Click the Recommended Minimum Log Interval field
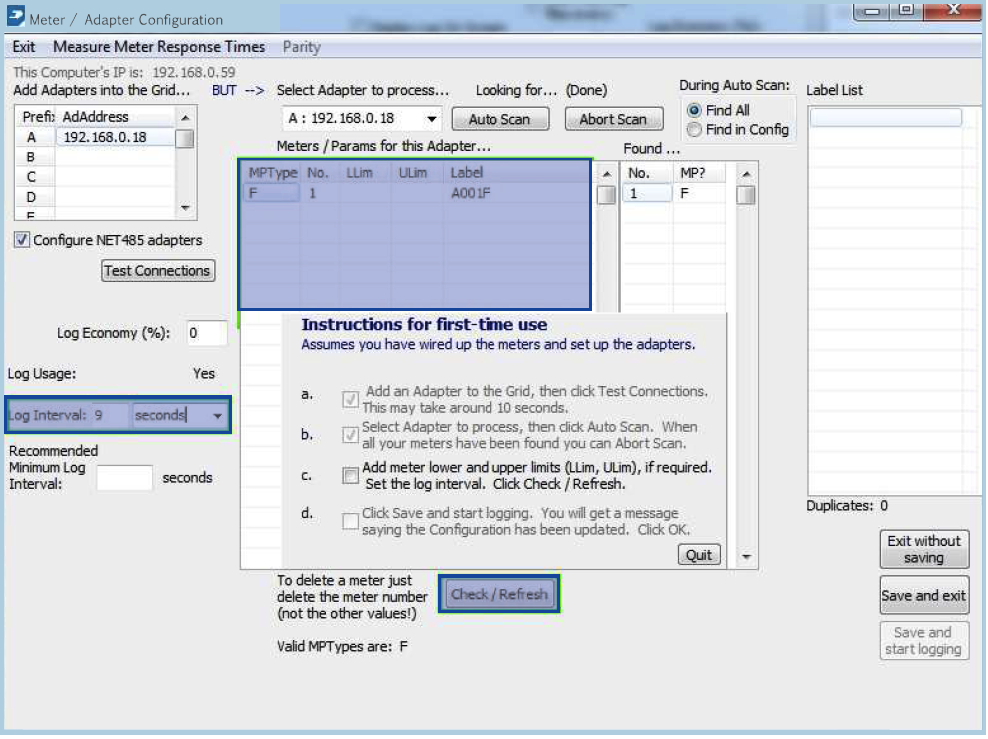Viewport: 988px width, 739px height. click(124, 478)
